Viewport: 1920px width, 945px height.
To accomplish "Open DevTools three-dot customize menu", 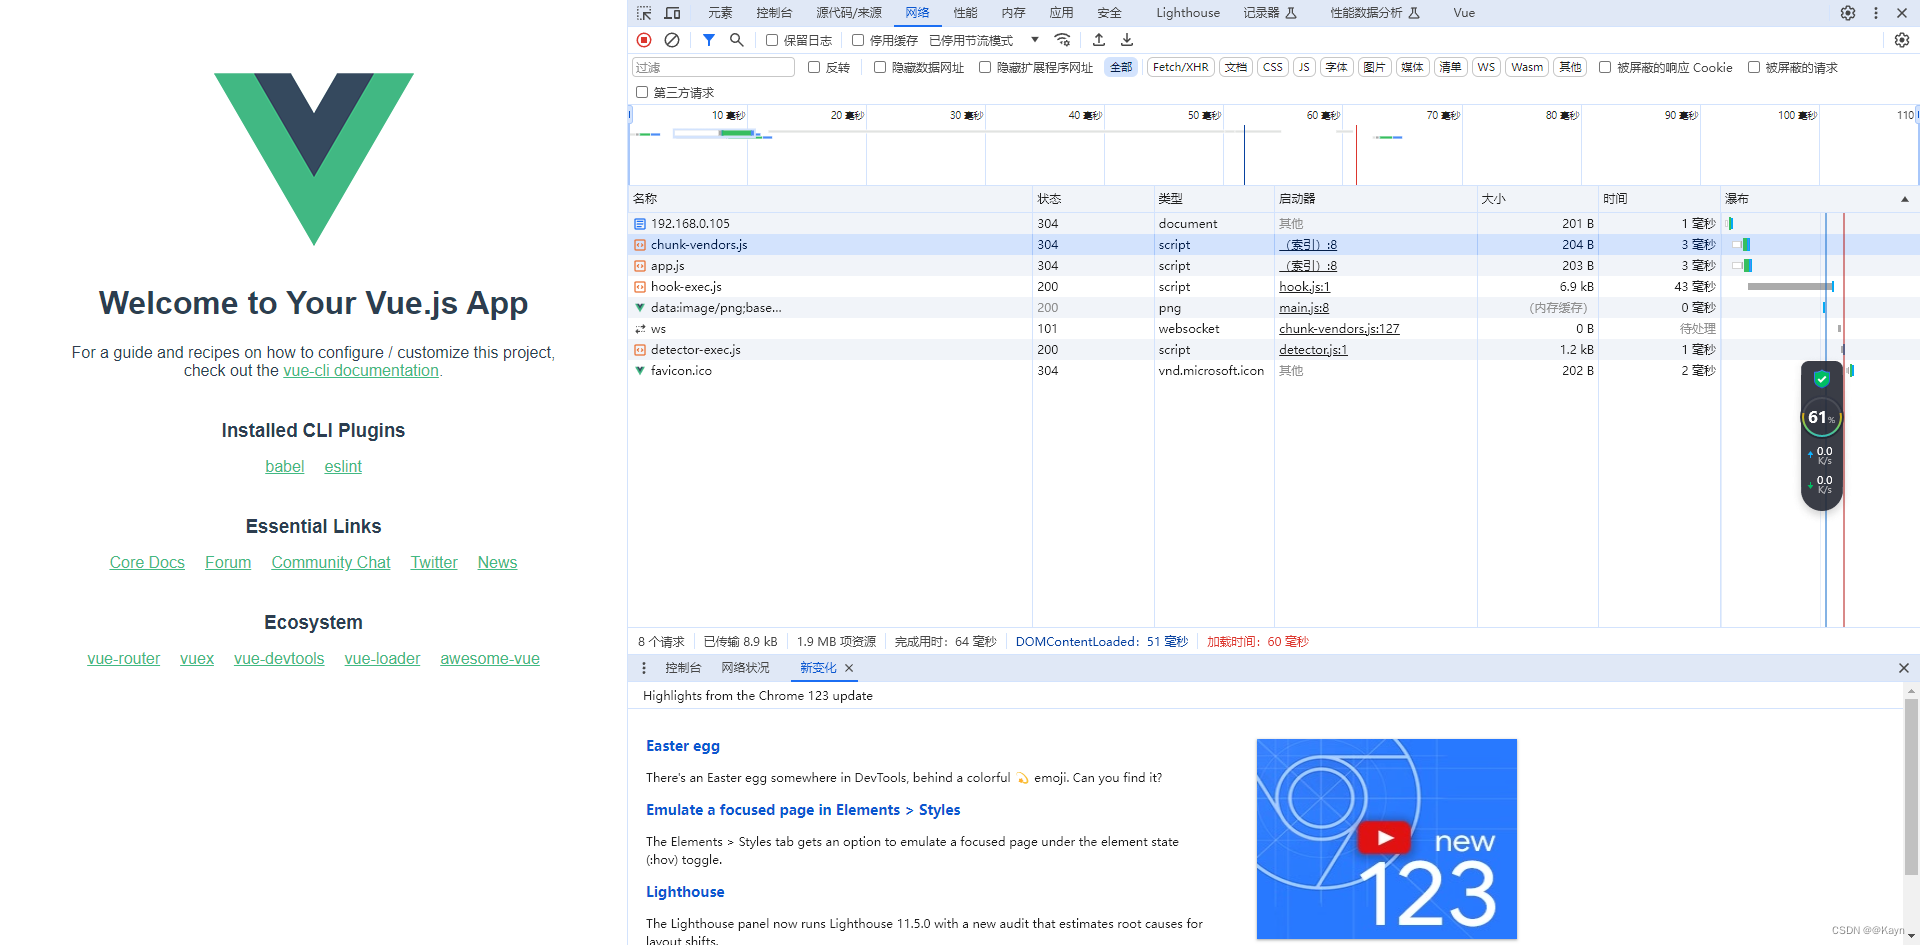I will pyautogui.click(x=1876, y=13).
